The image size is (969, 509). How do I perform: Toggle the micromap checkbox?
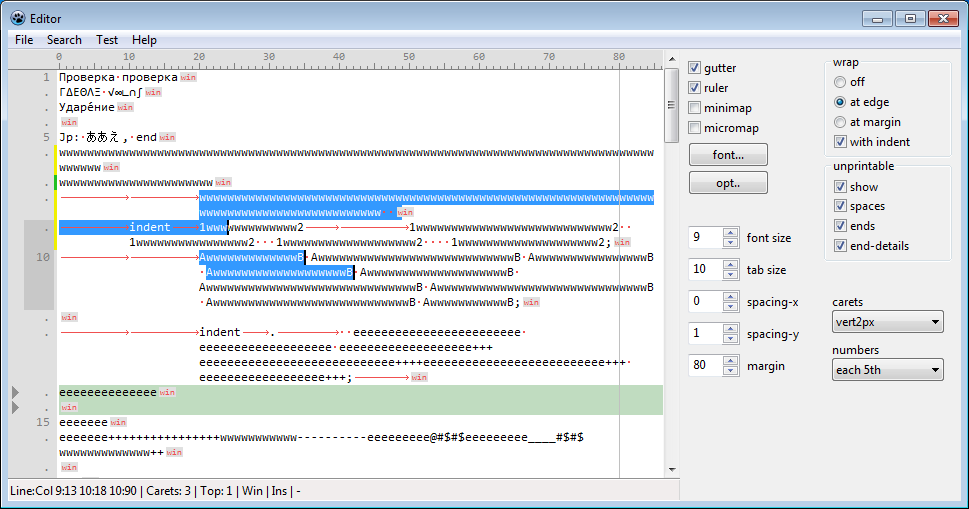[695, 128]
